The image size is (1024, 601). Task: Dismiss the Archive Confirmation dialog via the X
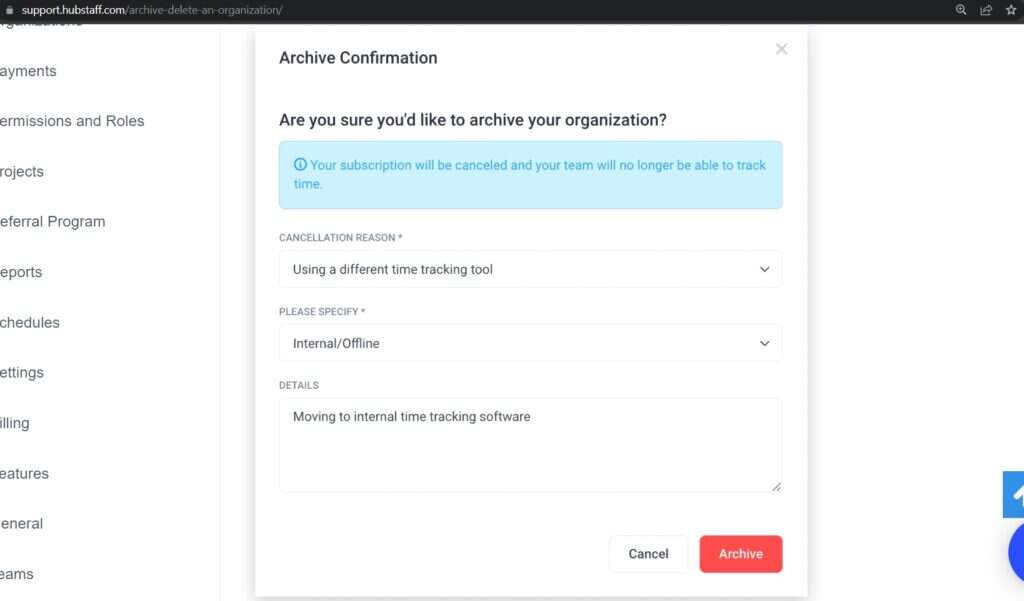point(781,48)
